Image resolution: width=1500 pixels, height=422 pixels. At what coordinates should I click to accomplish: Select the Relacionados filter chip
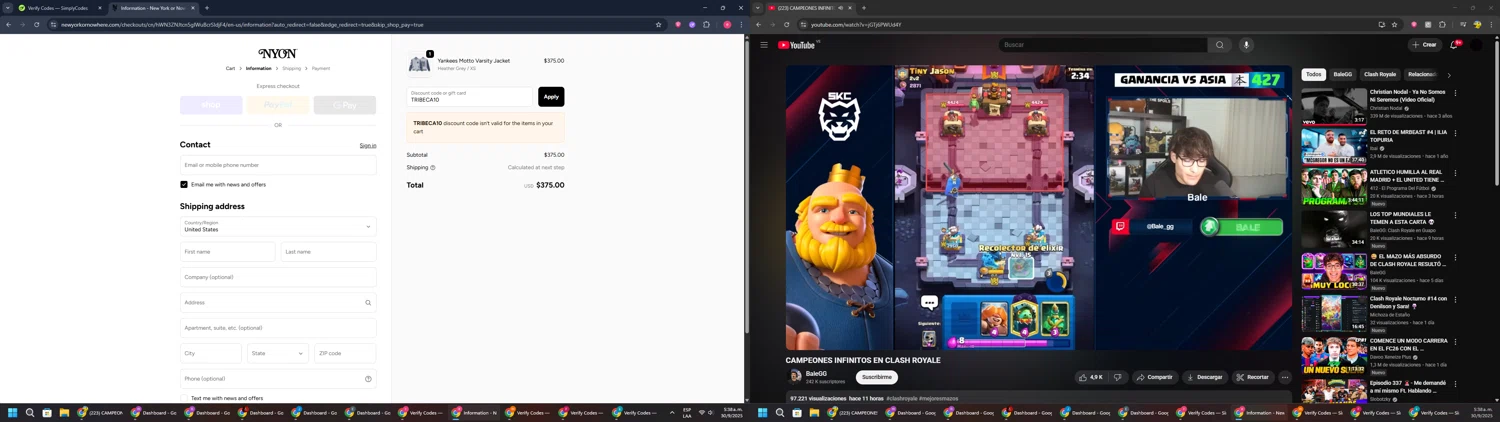pos(1421,74)
